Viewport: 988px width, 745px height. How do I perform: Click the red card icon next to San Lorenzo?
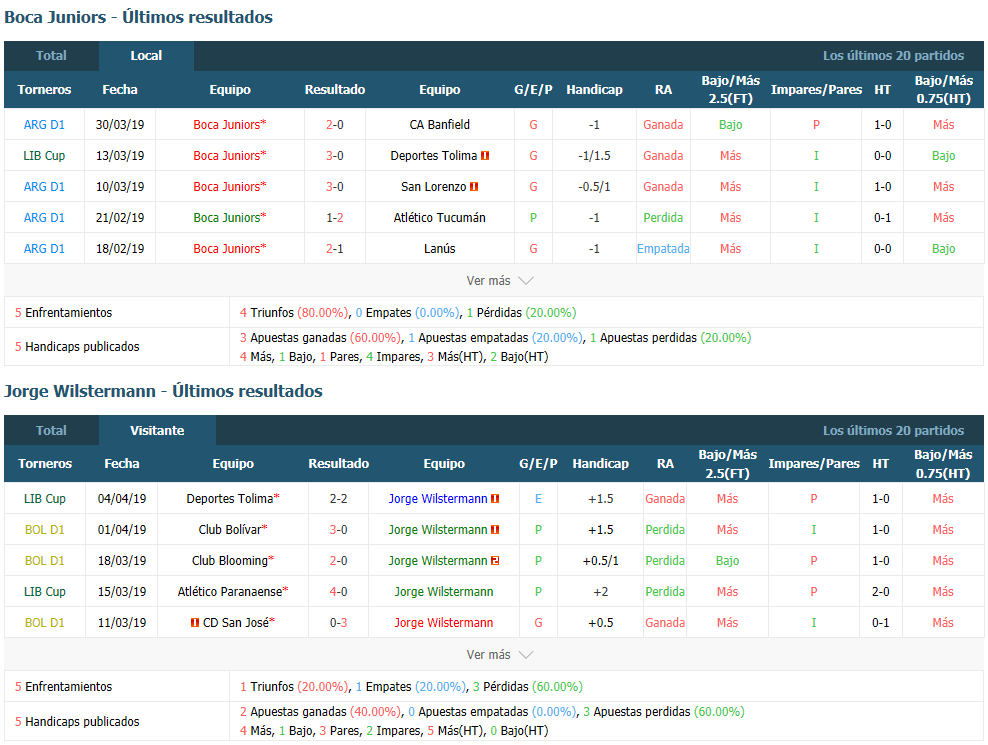tap(474, 187)
